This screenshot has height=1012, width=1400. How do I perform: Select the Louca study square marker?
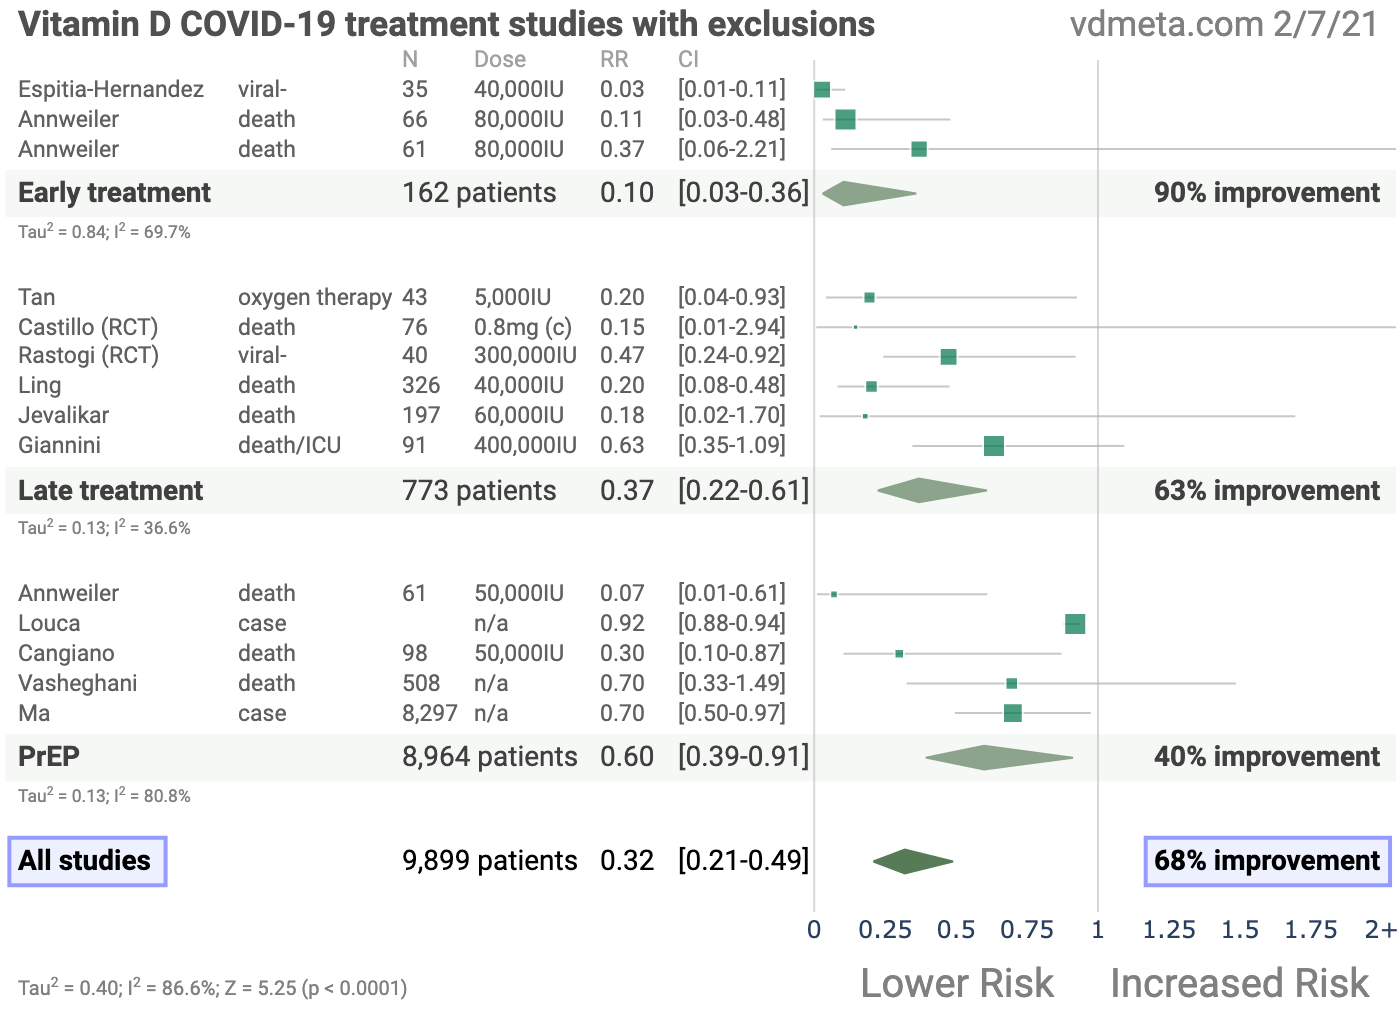click(x=1075, y=624)
